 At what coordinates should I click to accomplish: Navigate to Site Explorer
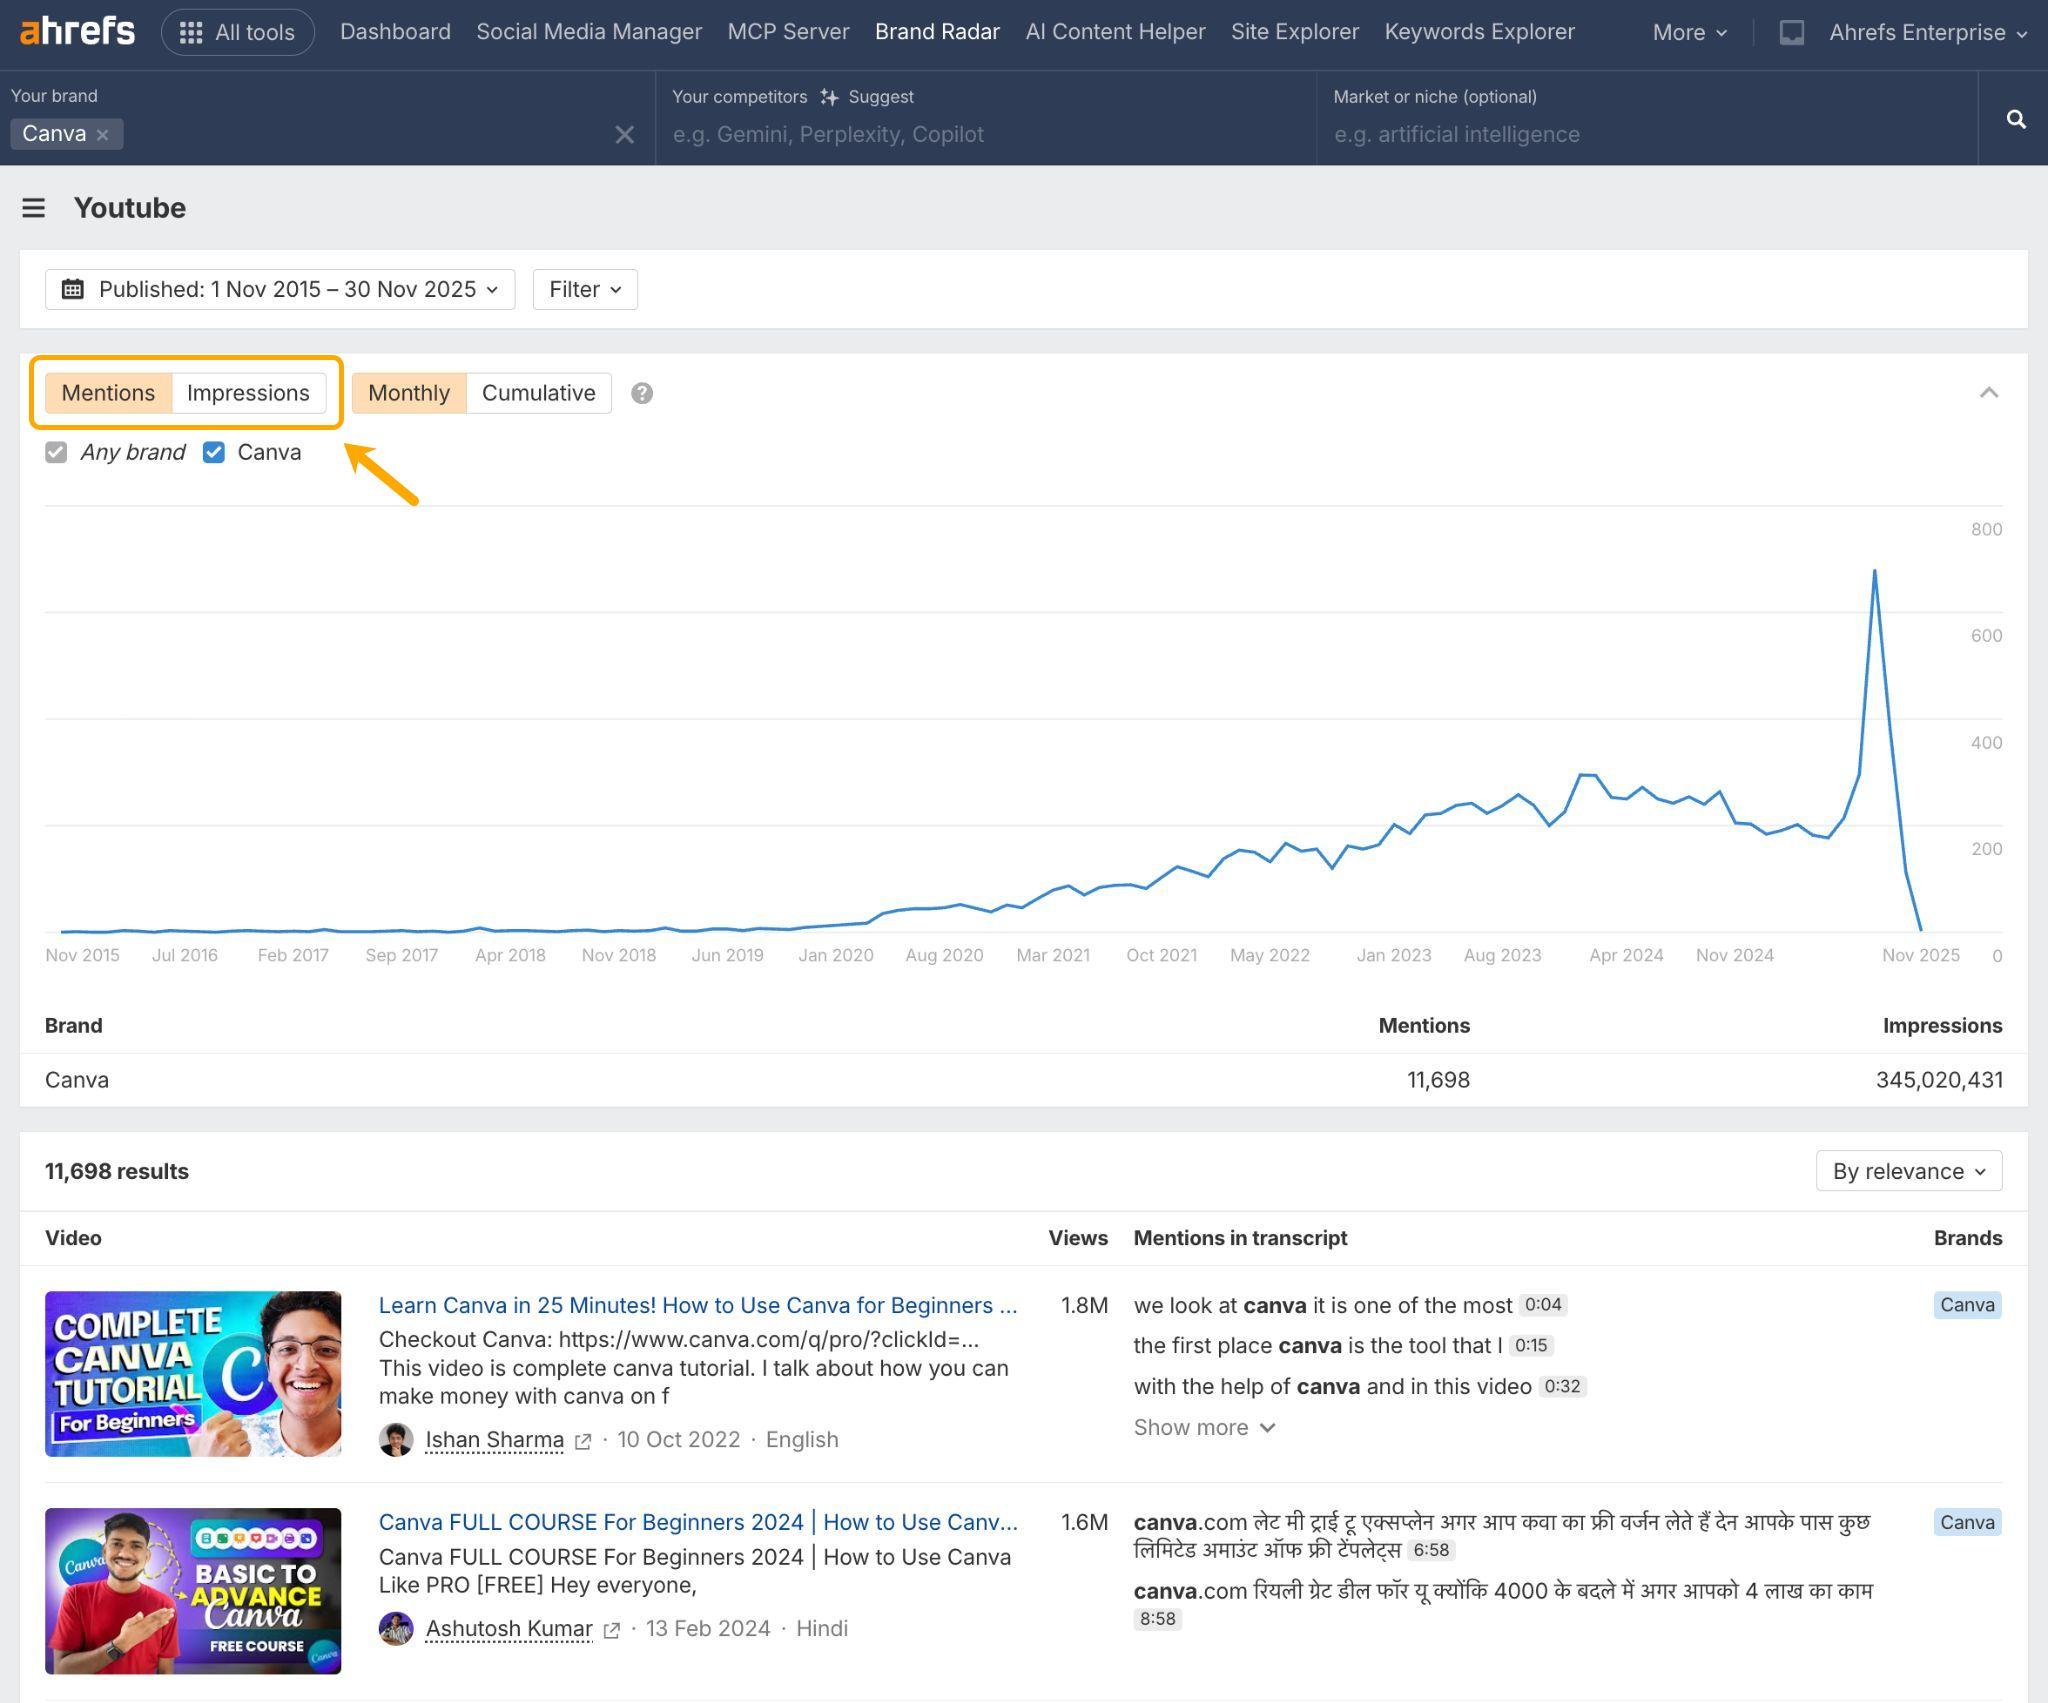1295,31
